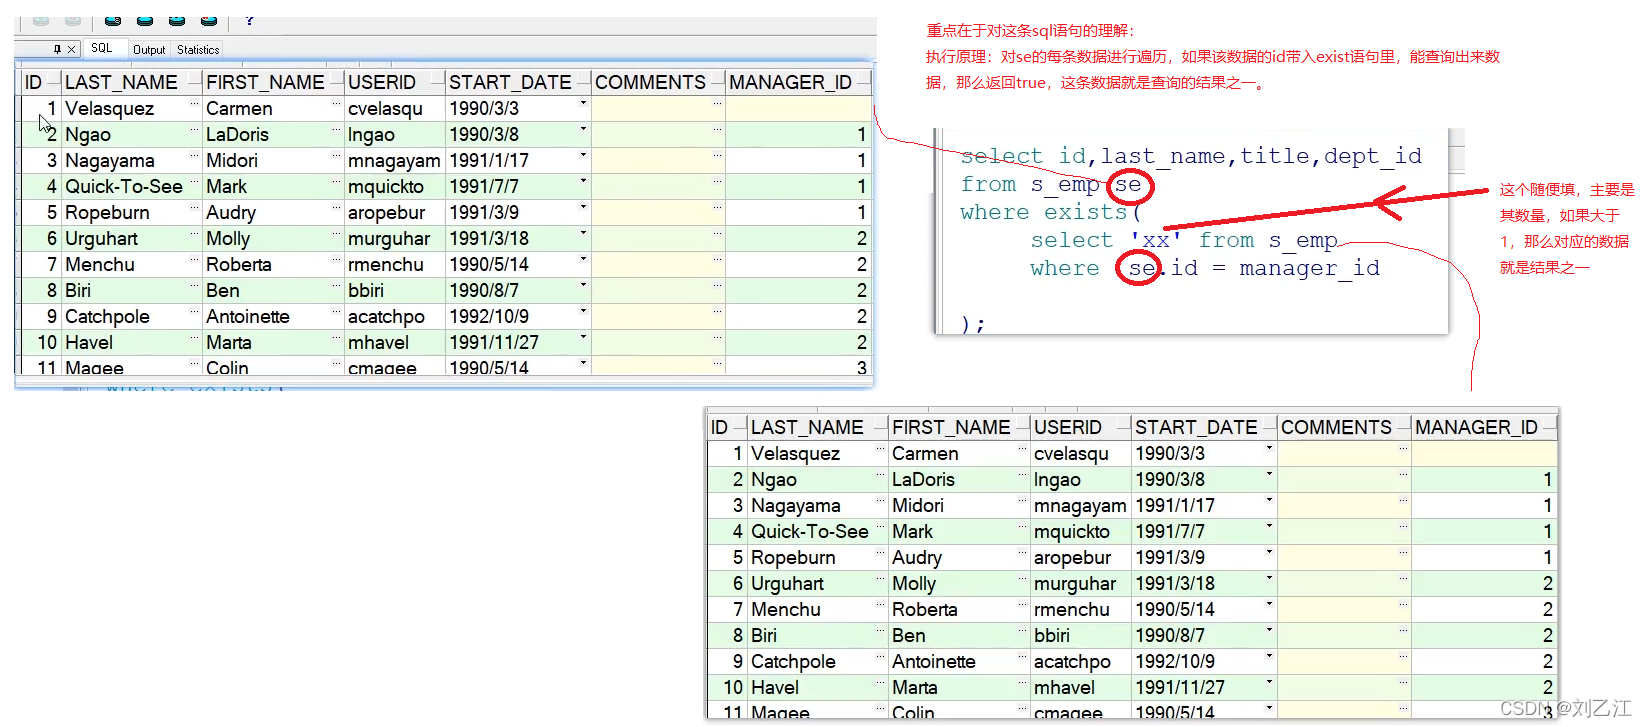This screenshot has height=727, width=1647.
Task: Click the COMMENTS cell in Menchu row, lower grid
Action: 1344,609
